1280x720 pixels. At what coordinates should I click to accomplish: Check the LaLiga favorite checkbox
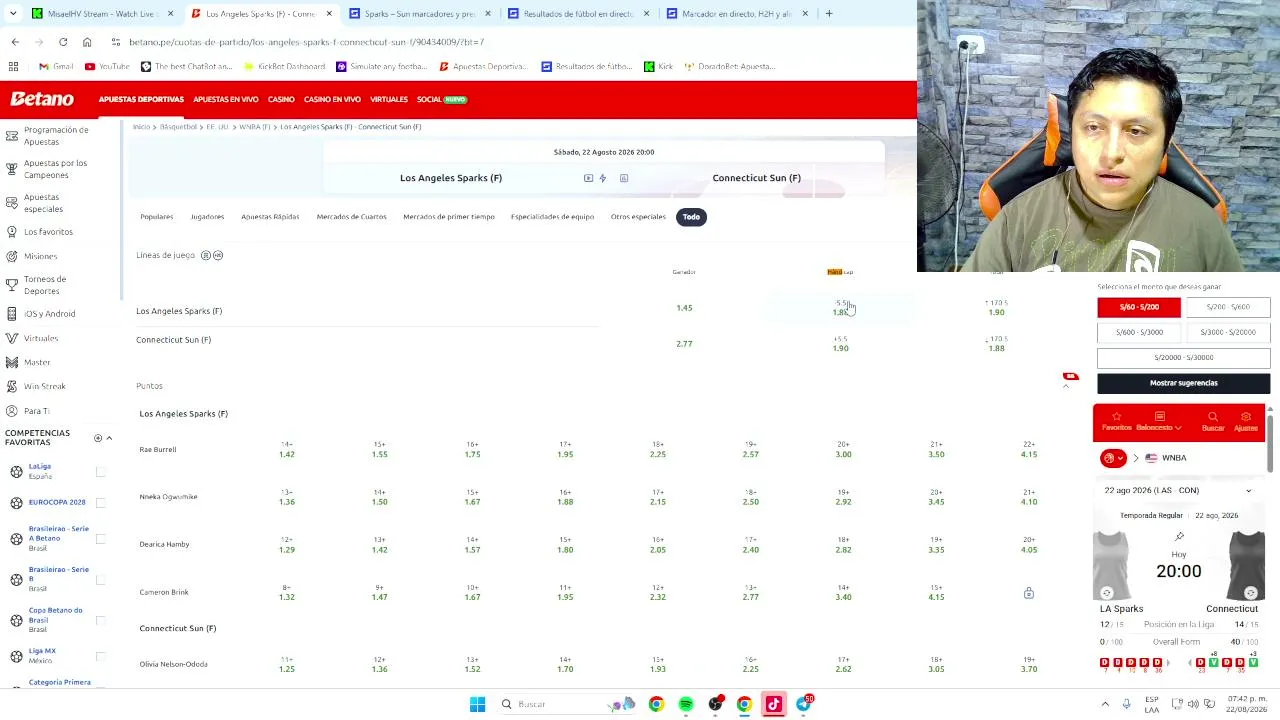(100, 472)
